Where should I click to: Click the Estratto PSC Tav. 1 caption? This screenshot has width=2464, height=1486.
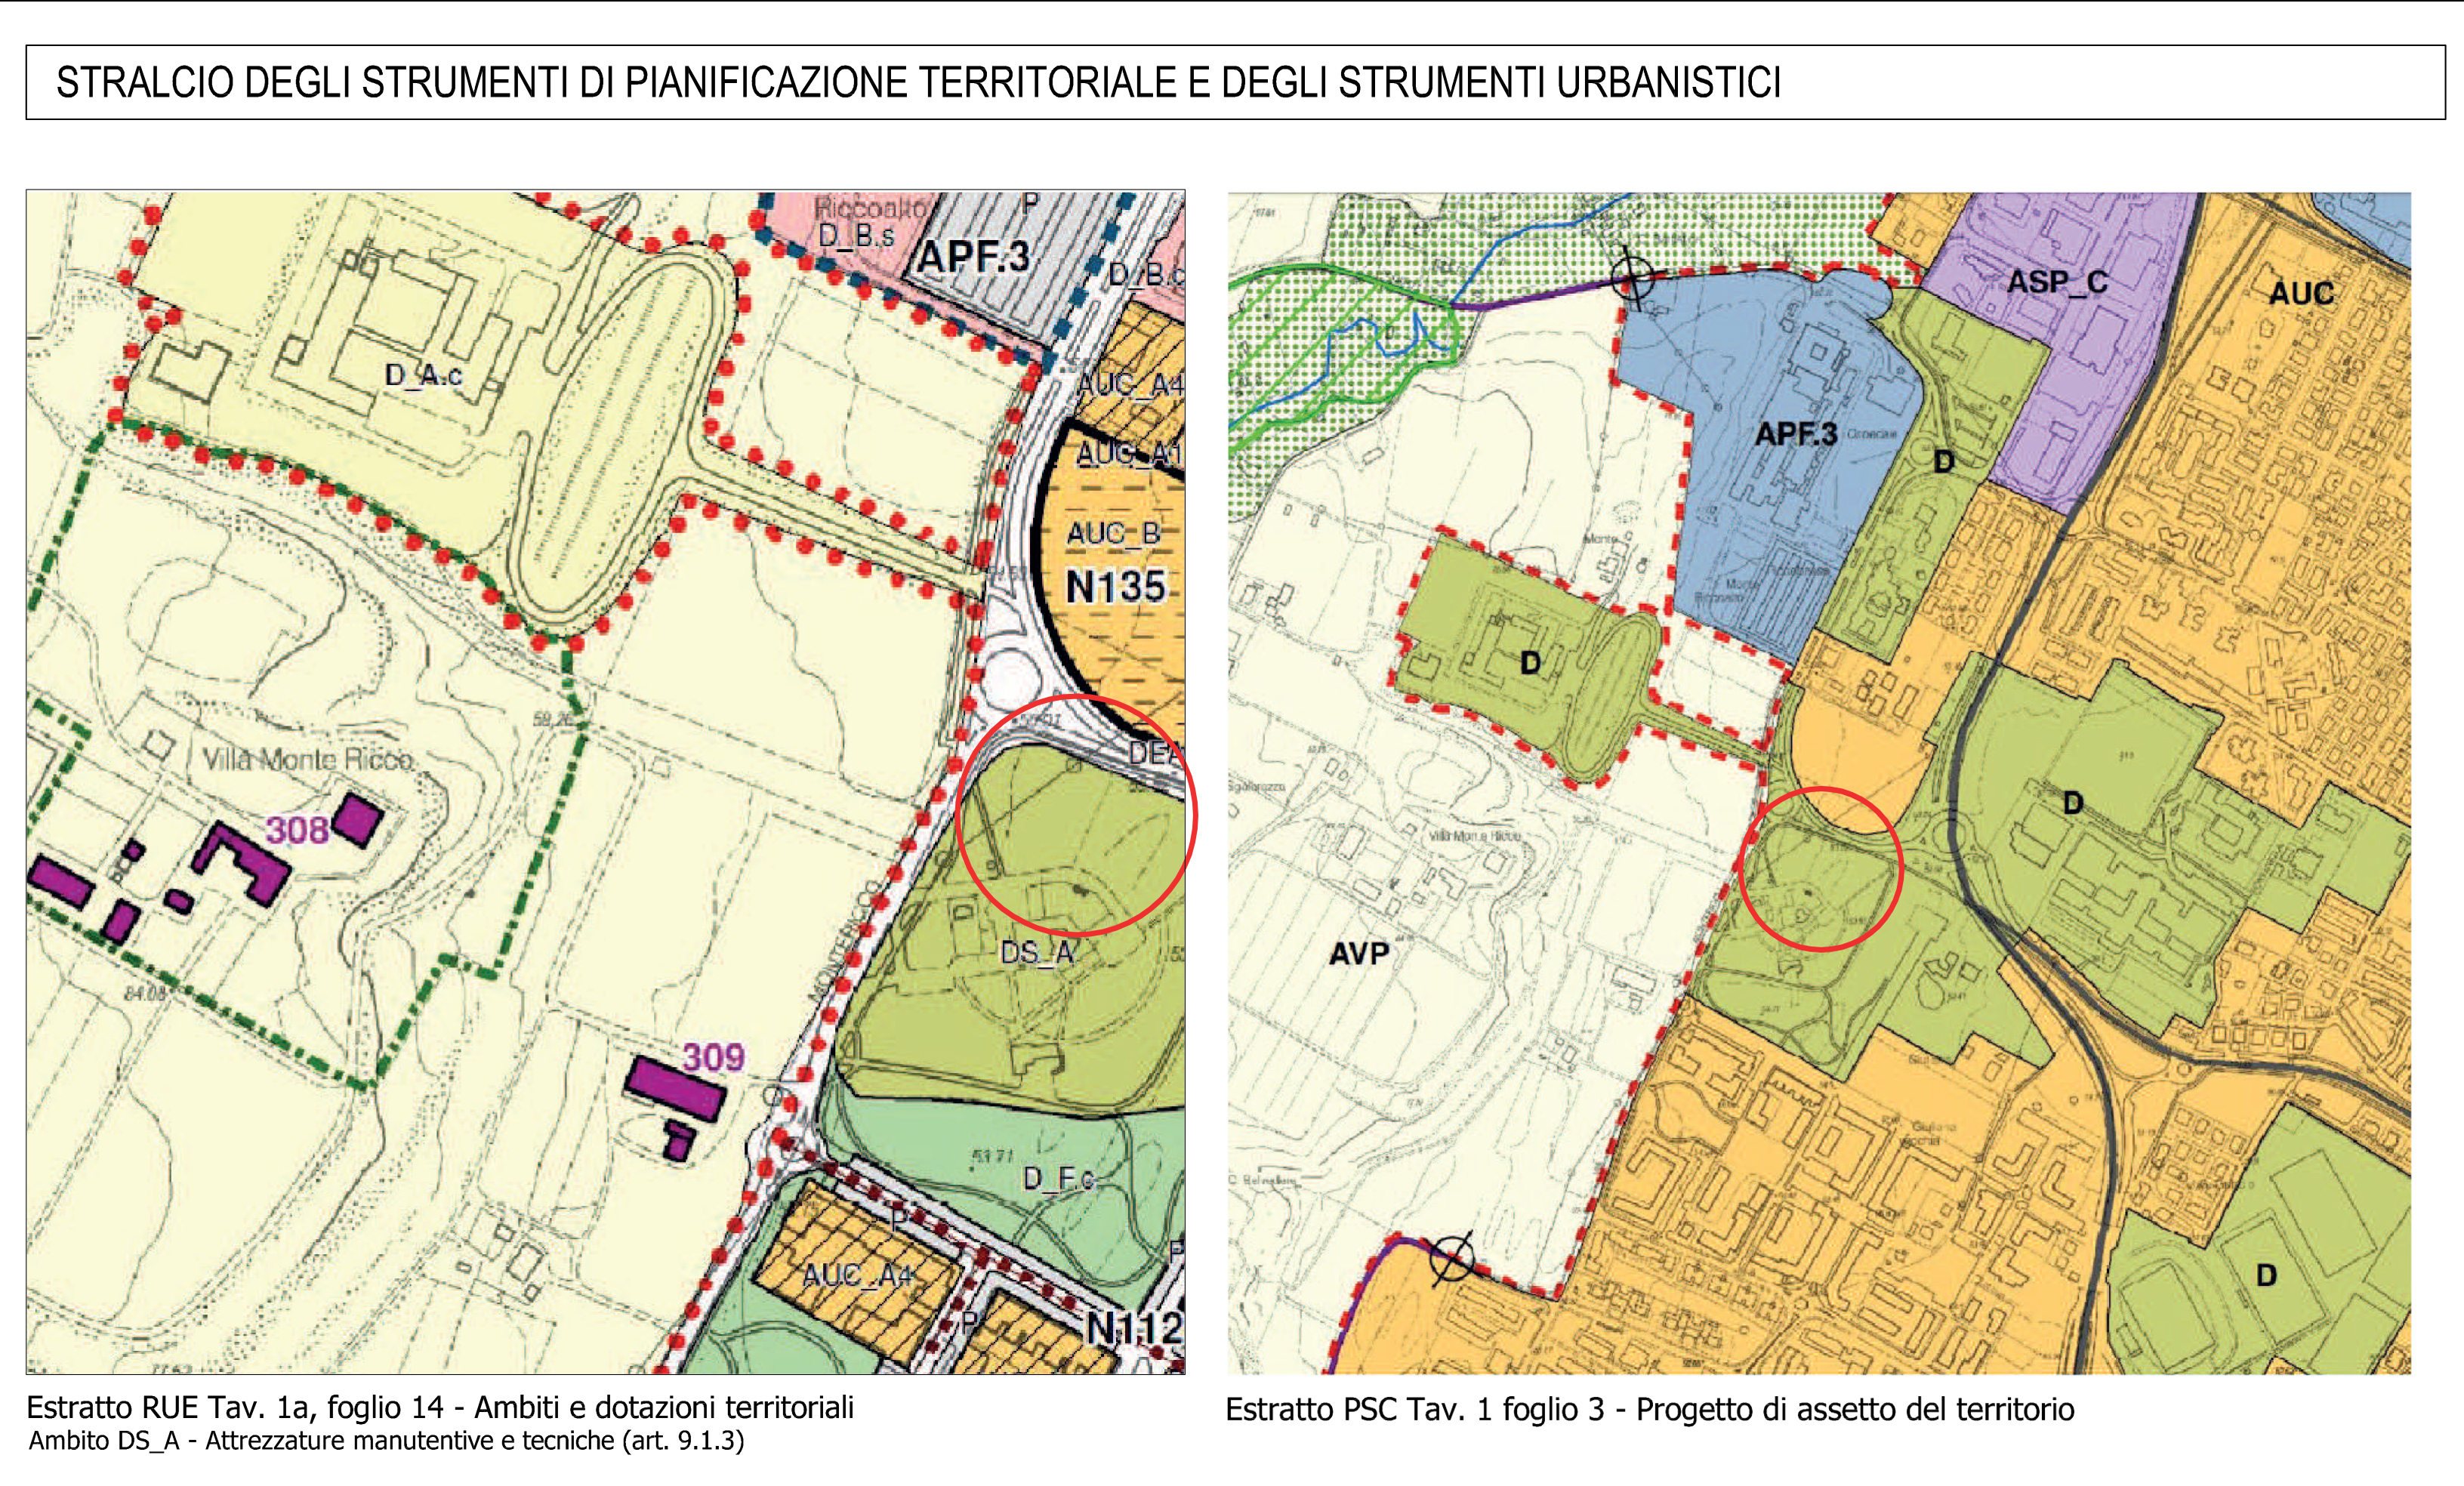pyautogui.click(x=1650, y=1409)
